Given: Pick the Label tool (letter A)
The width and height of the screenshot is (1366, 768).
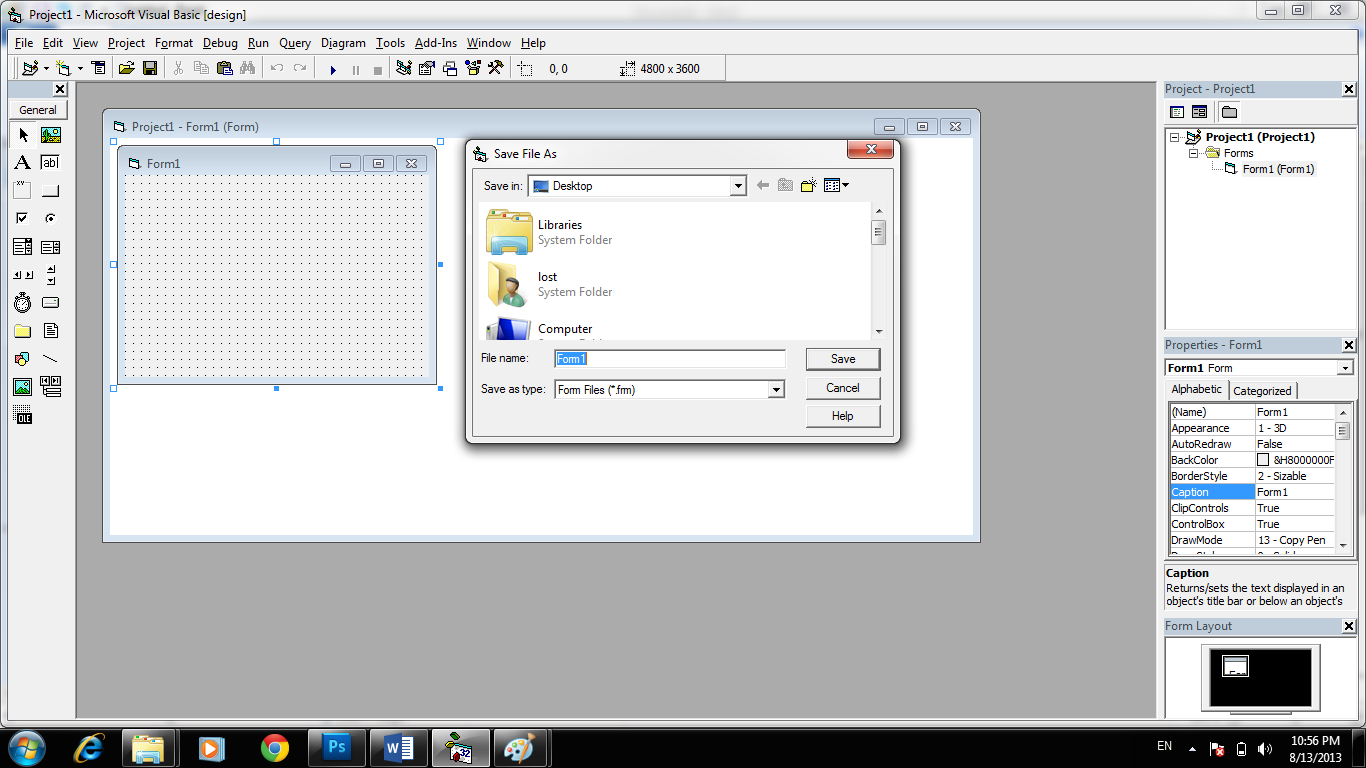Looking at the screenshot, I should tap(22, 162).
